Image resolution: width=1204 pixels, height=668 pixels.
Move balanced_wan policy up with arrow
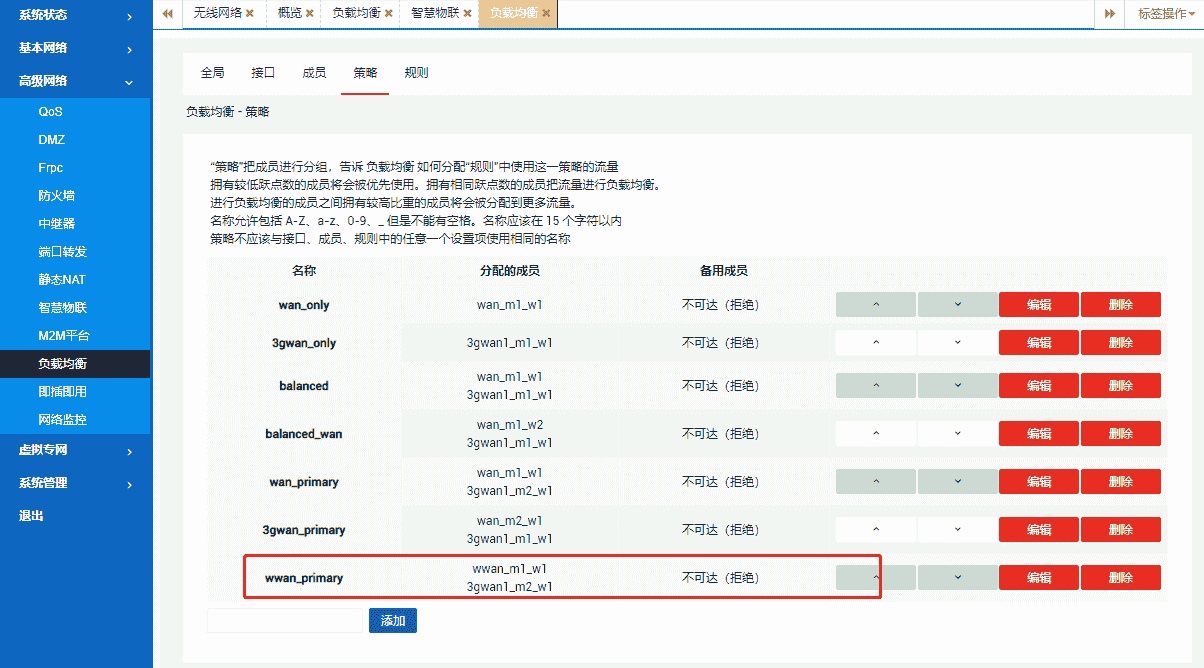[876, 434]
